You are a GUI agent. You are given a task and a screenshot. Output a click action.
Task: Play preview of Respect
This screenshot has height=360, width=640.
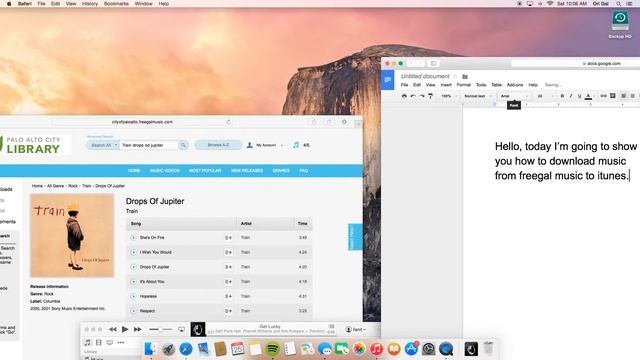click(x=133, y=311)
